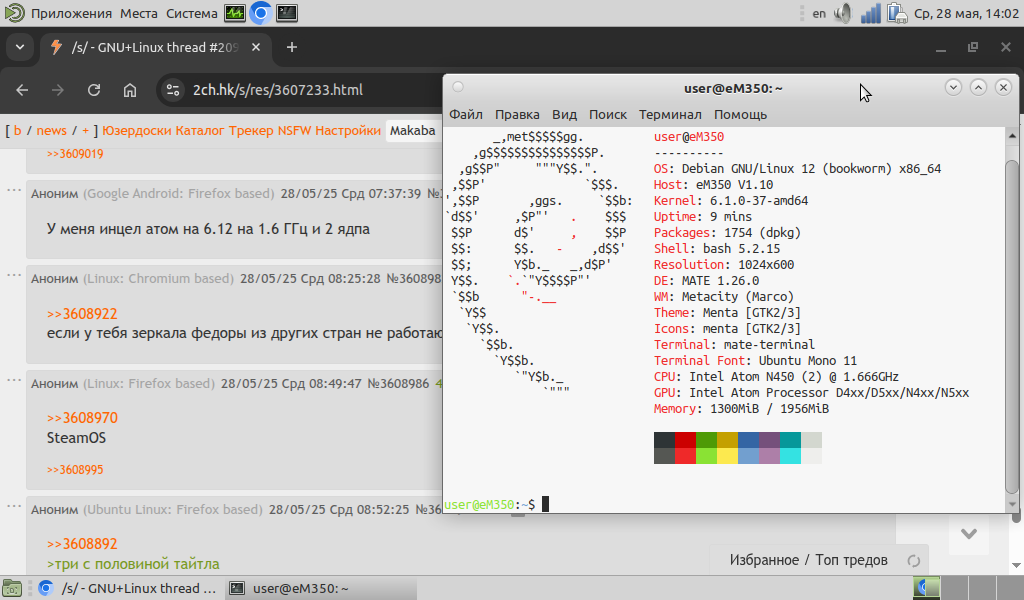Viewport: 1024px width, 600px height.
Task: Click terminal scrollbar up arrow
Action: click(x=1012, y=136)
